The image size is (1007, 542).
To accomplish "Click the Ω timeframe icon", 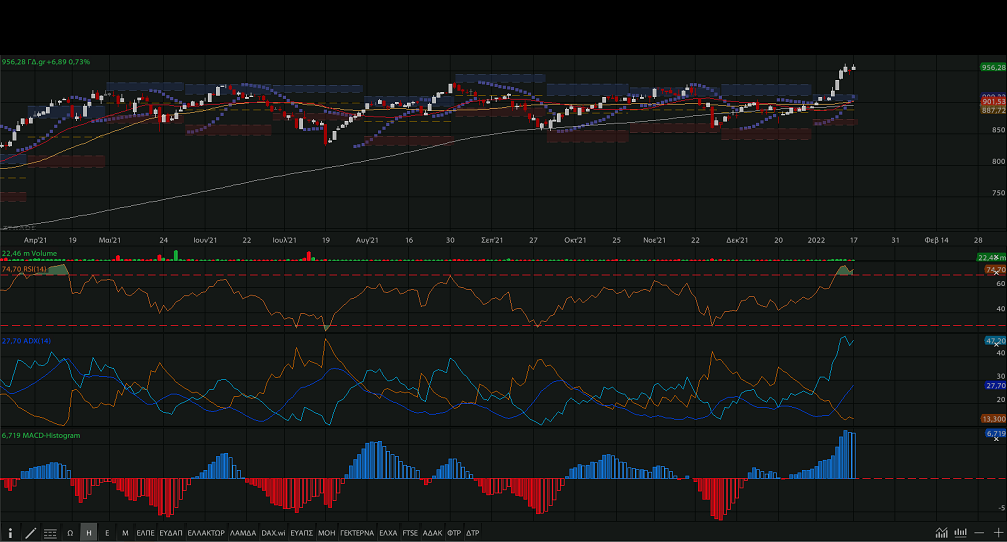I will 70,533.
